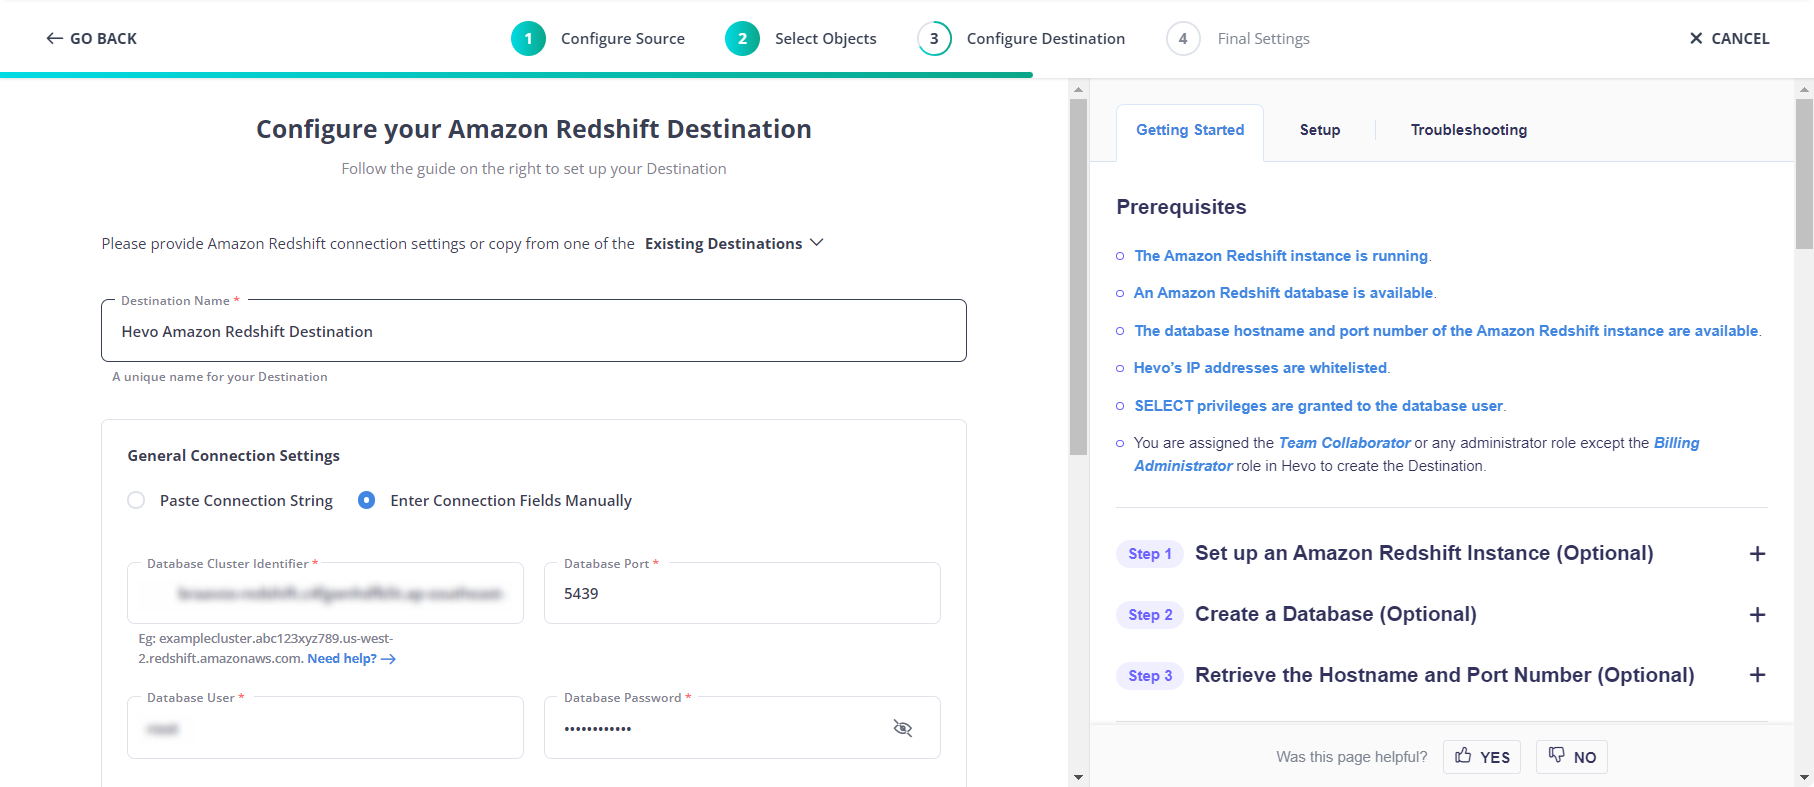Switch to the Setup tab

1320,130
